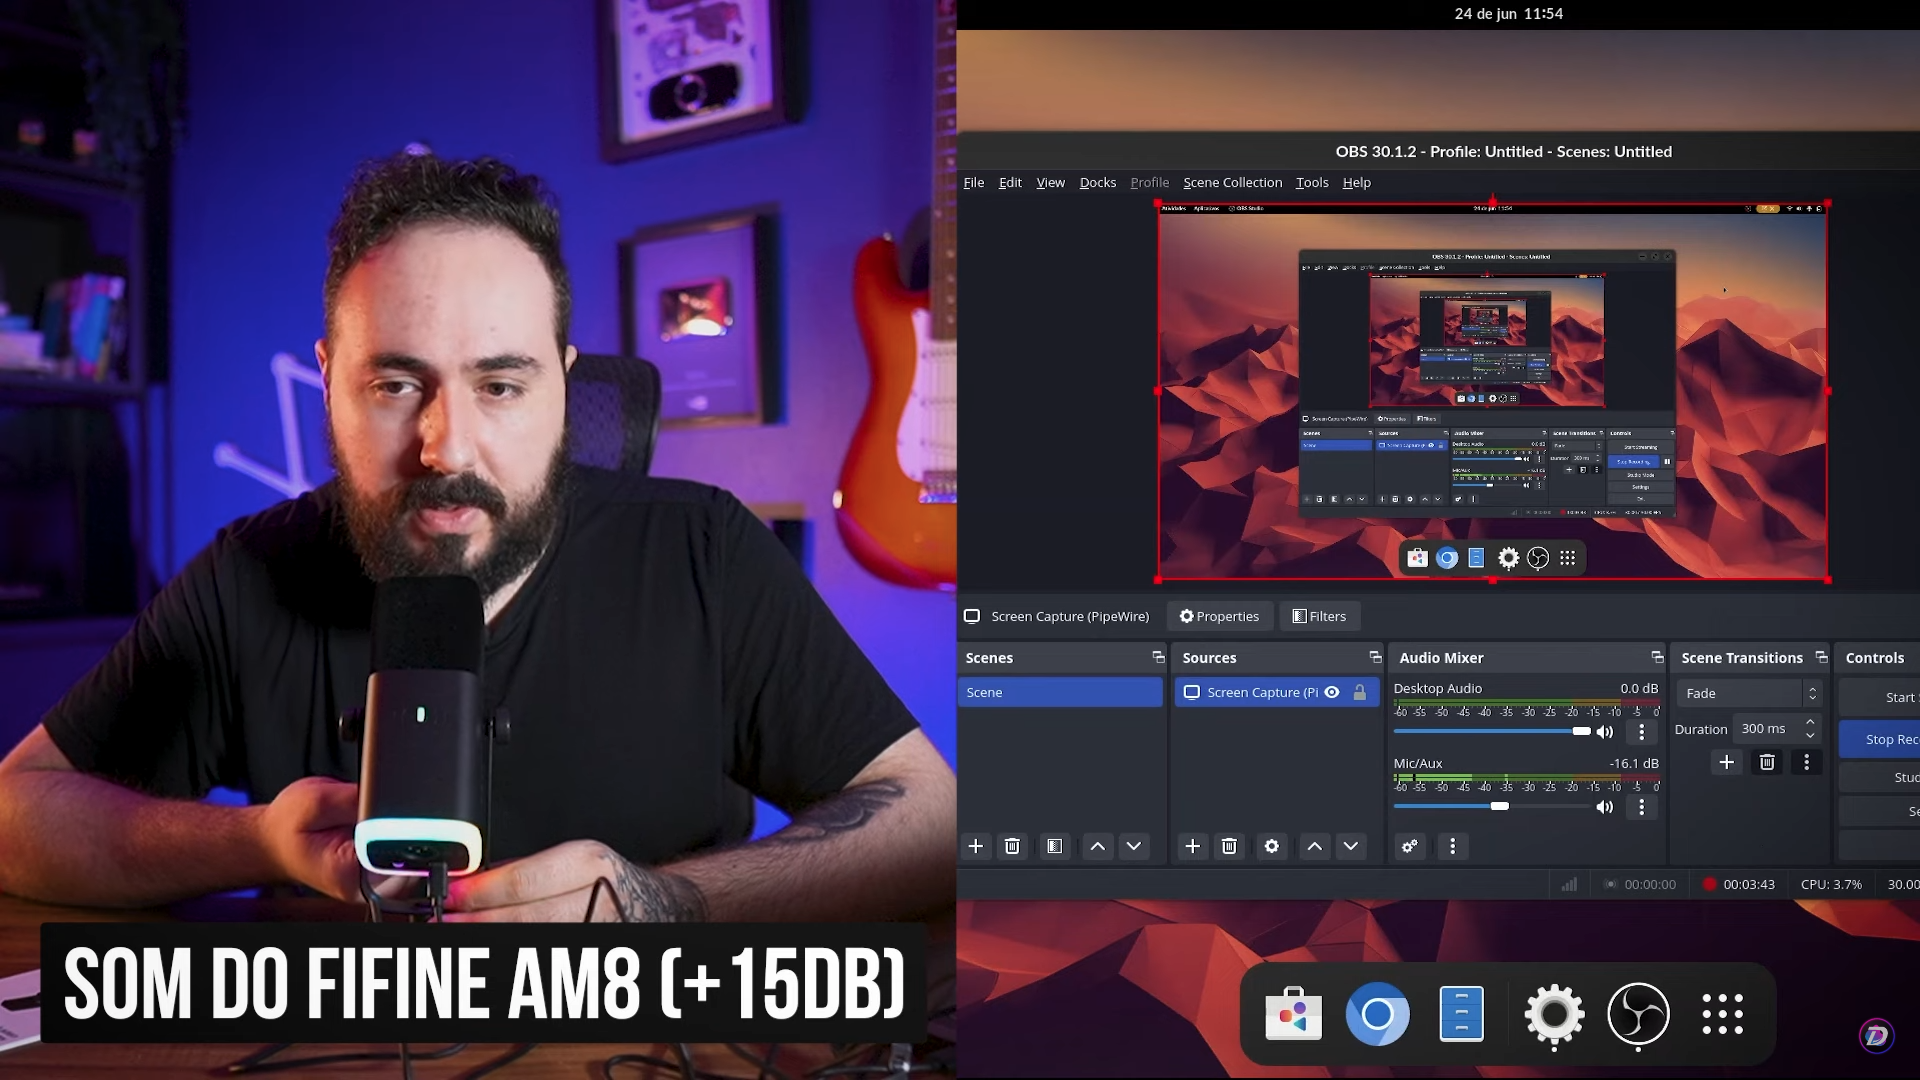Viewport: 1920px width, 1080px height.
Task: Open Audio Mixer three-dot menu at bottom
Action: 1453,846
